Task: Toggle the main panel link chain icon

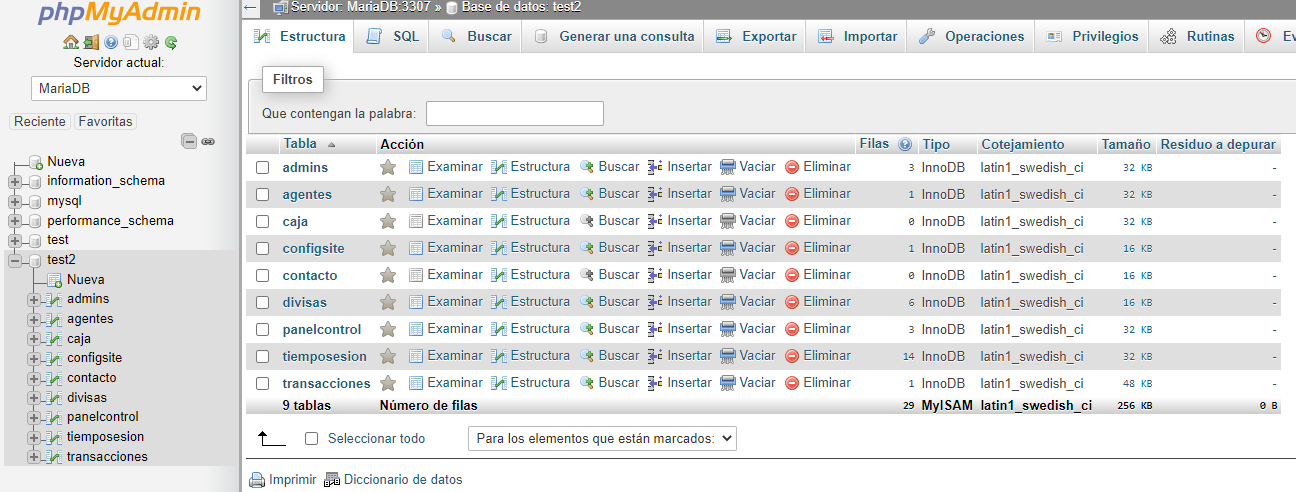Action: click(x=208, y=141)
